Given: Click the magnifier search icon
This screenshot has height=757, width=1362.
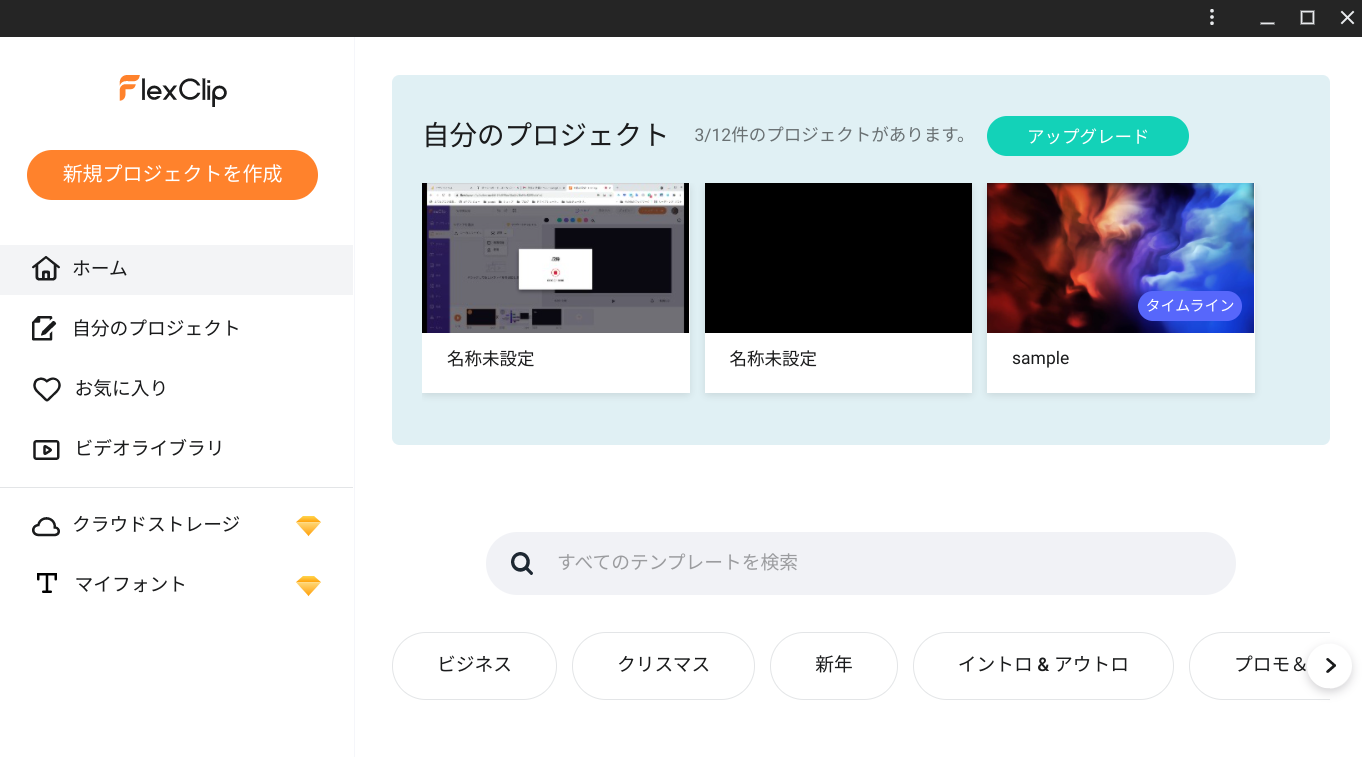Looking at the screenshot, I should pos(522,563).
